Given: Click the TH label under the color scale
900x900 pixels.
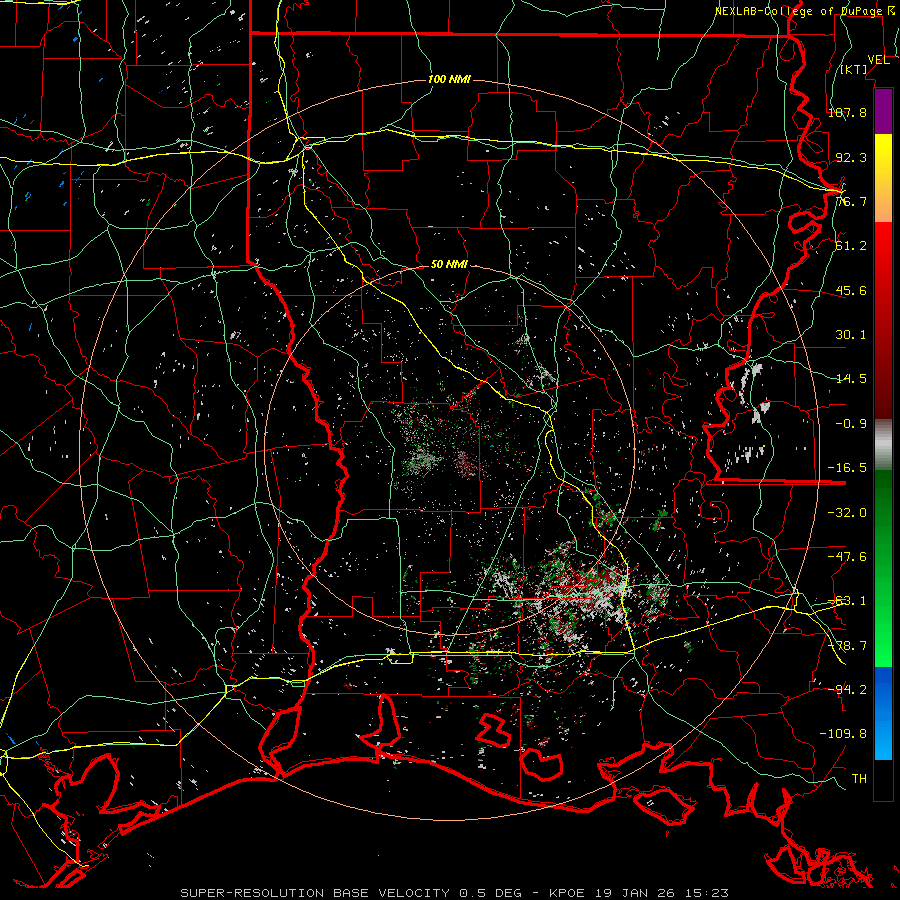Looking at the screenshot, I should [859, 779].
